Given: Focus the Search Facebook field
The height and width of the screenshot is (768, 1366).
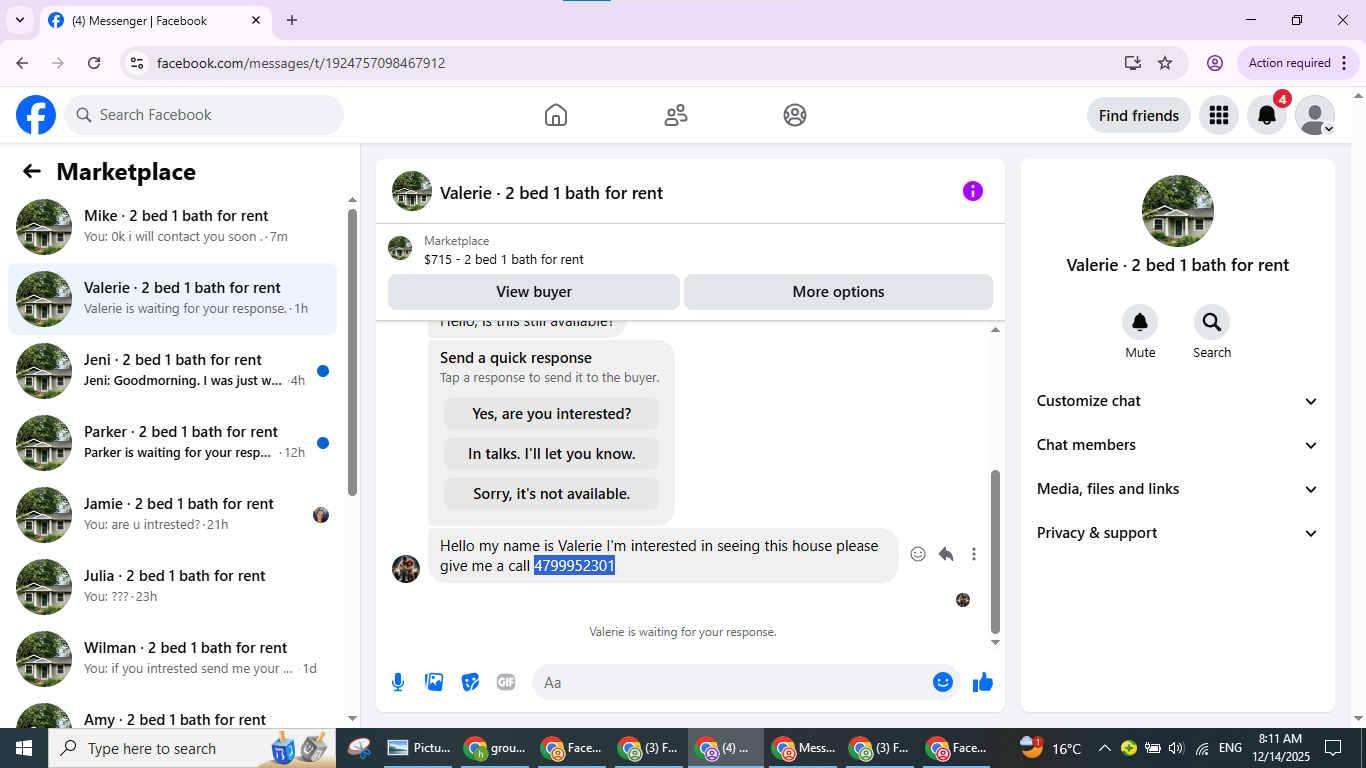Looking at the screenshot, I should click(204, 115).
